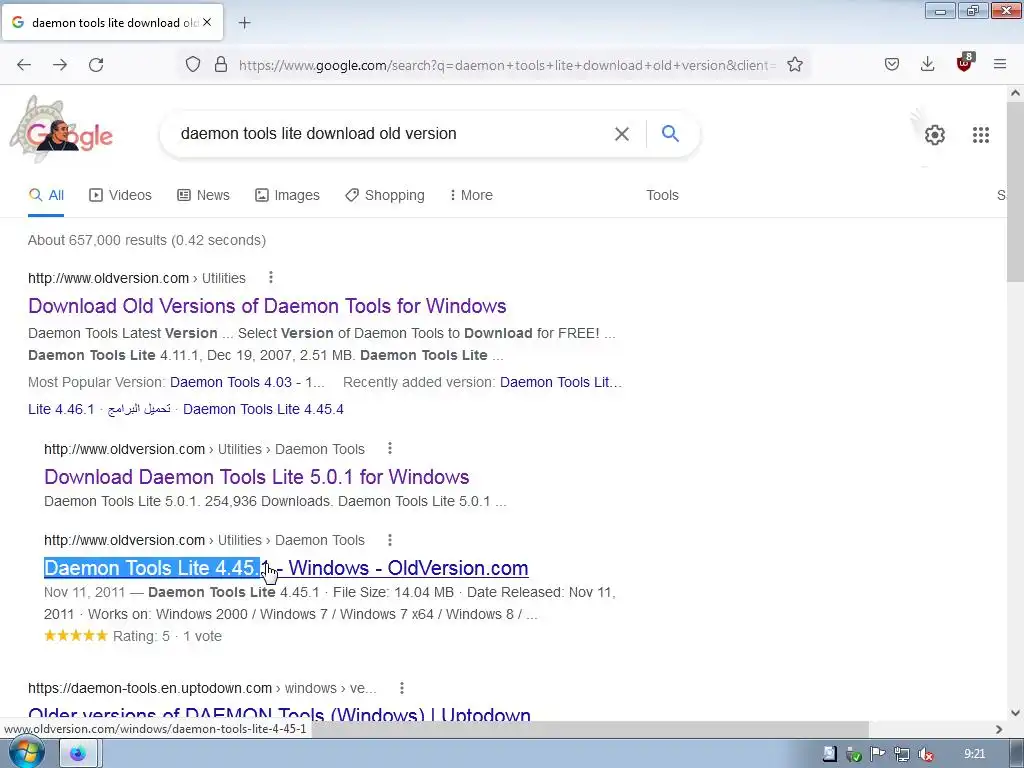
Task: Open the Daemon Tools 4.03 sitelink
Action: click(247, 382)
